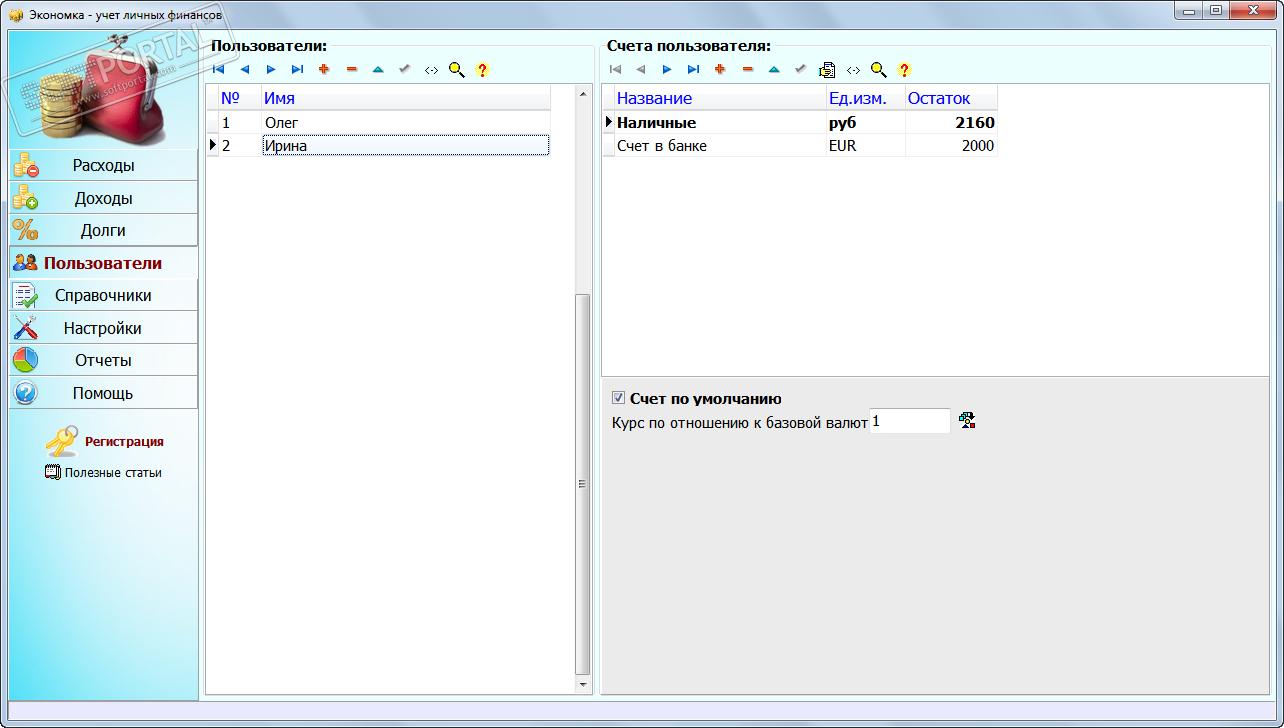1284x728 pixels.
Task: Open the Помощь section
Action: point(104,393)
